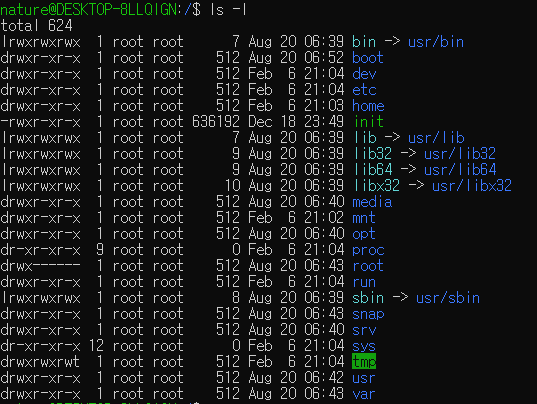Click the '06:52' time of boot

pos(324,58)
